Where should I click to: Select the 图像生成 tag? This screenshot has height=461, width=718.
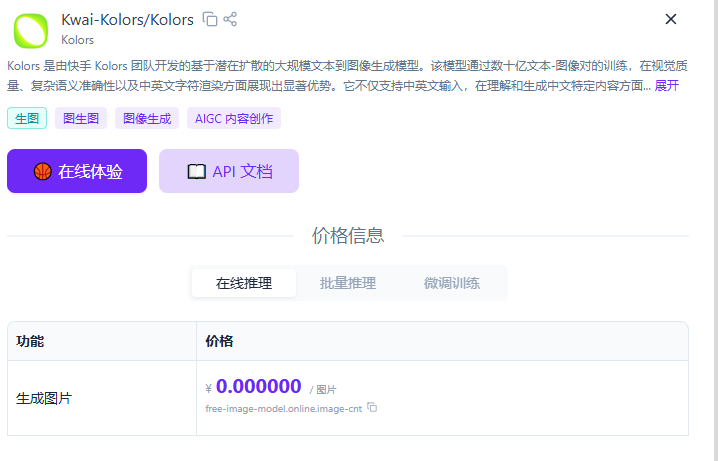(x=147, y=118)
